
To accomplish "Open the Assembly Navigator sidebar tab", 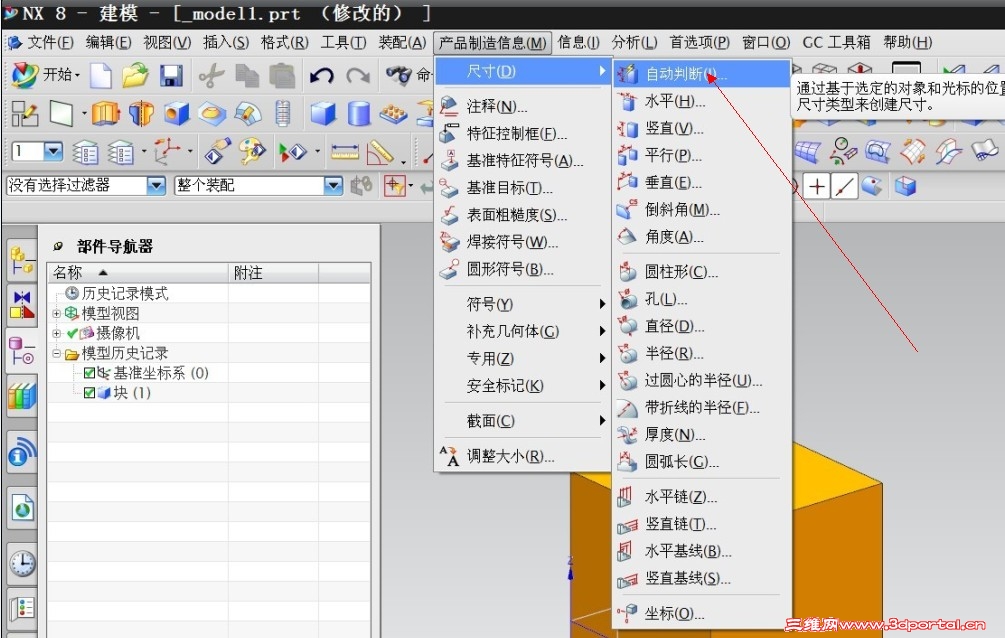I will 22,261.
